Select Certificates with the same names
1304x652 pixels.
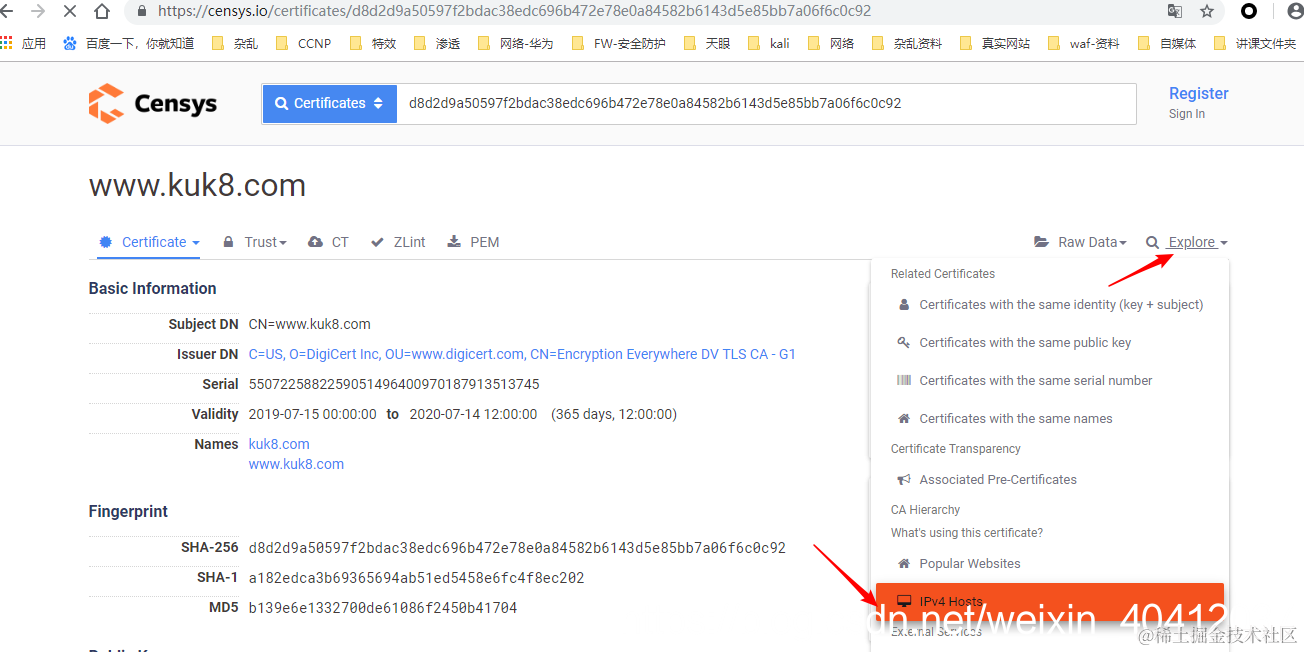pos(1049,419)
